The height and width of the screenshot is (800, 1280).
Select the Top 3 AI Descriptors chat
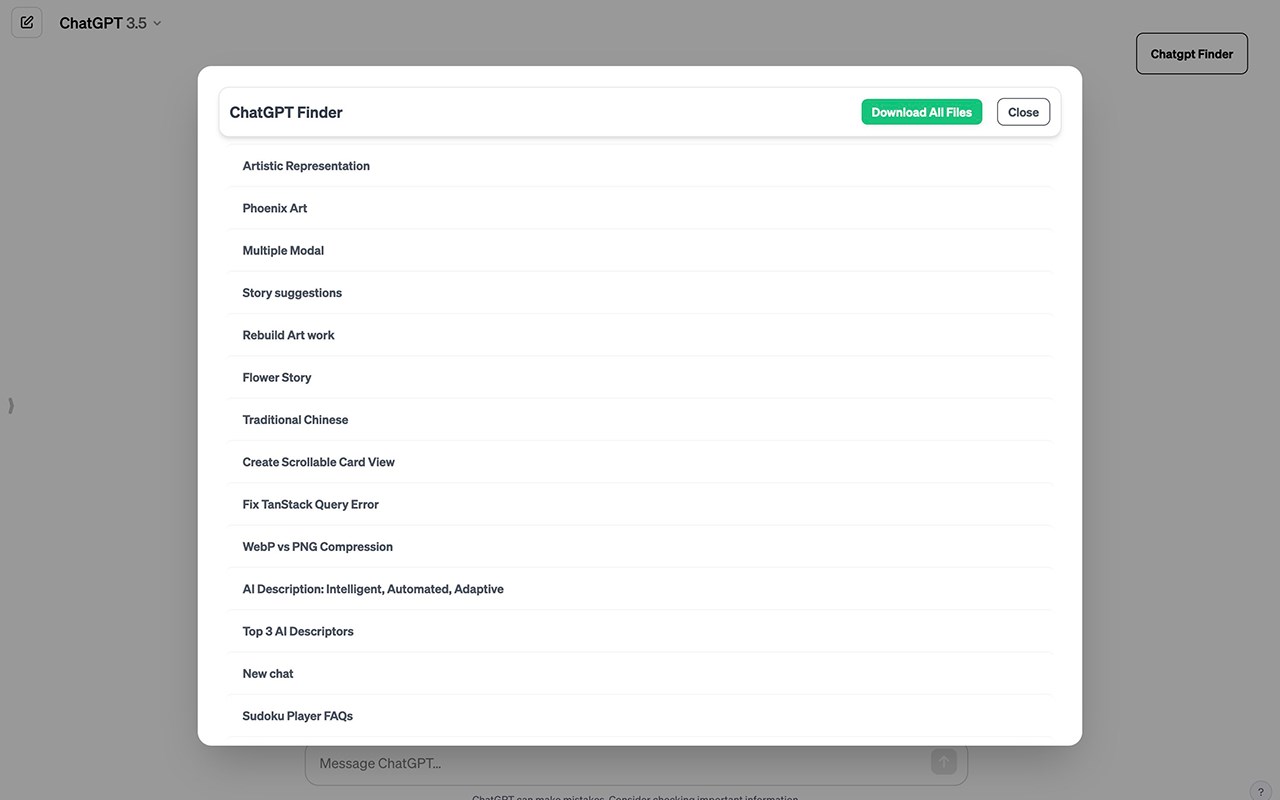tap(298, 632)
